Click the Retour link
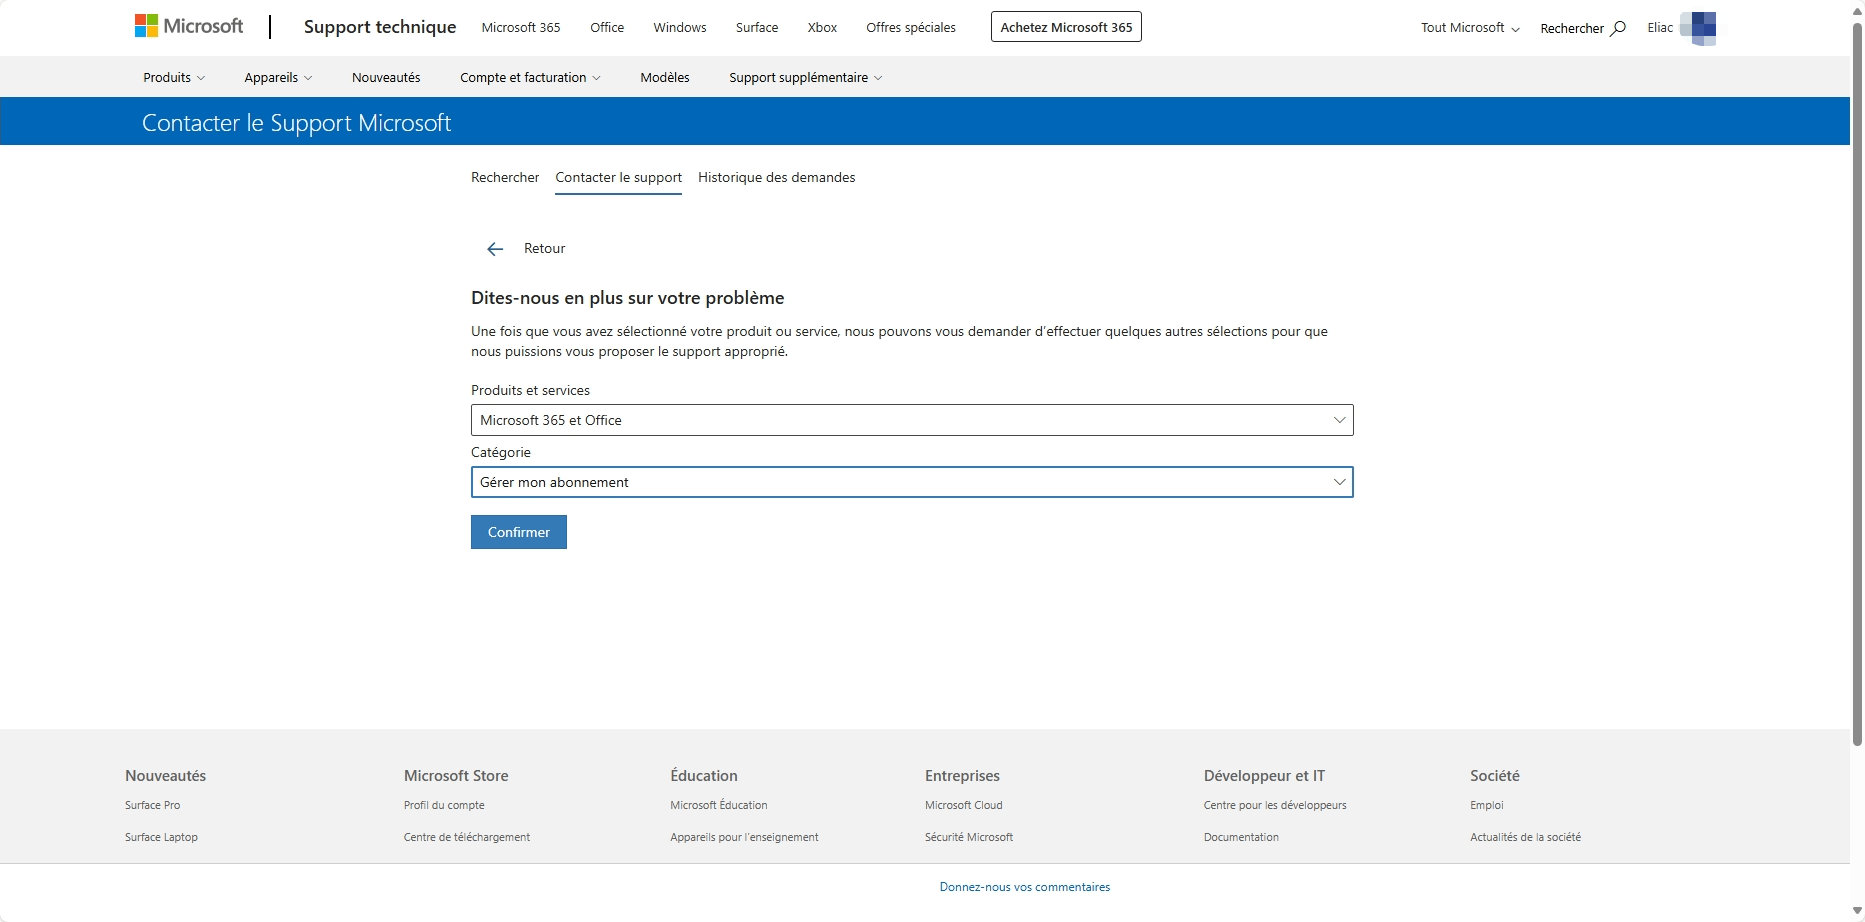The image size is (1865, 922). (x=545, y=248)
